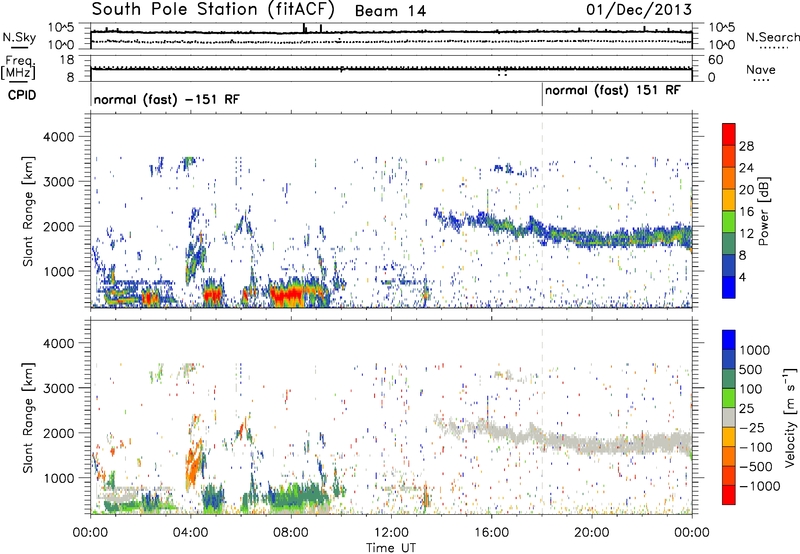Image resolution: width=800 pixels, height=554 pixels.
Task: Click the '4000' range label on power panel
Action: 59,137
